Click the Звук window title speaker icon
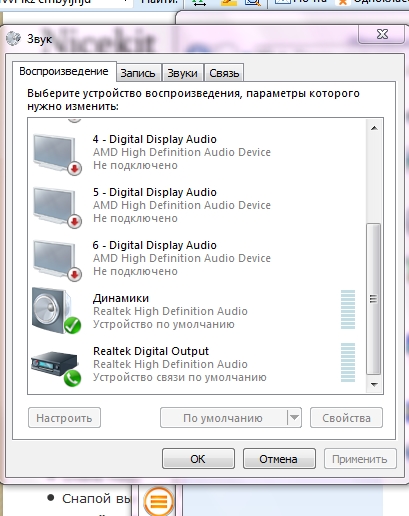 13,39
